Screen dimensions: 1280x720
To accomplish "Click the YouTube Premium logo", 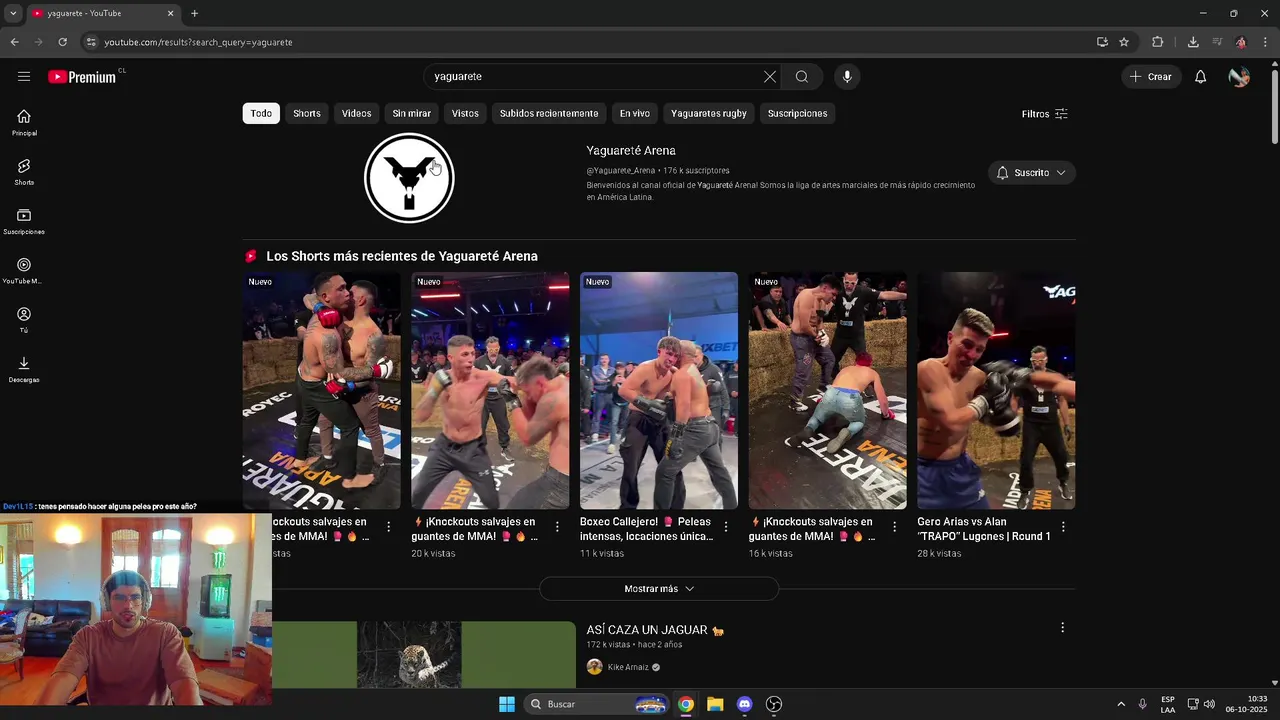I will pyautogui.click(x=82, y=76).
